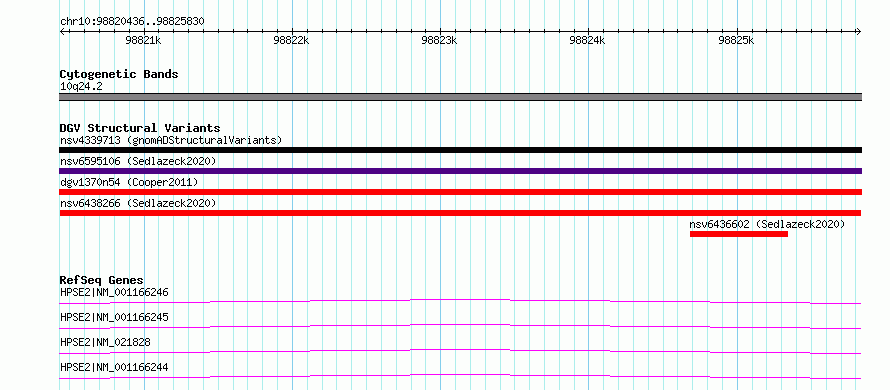Click the 98824k ruler tick label
This screenshot has width=890, height=390.
pos(588,40)
